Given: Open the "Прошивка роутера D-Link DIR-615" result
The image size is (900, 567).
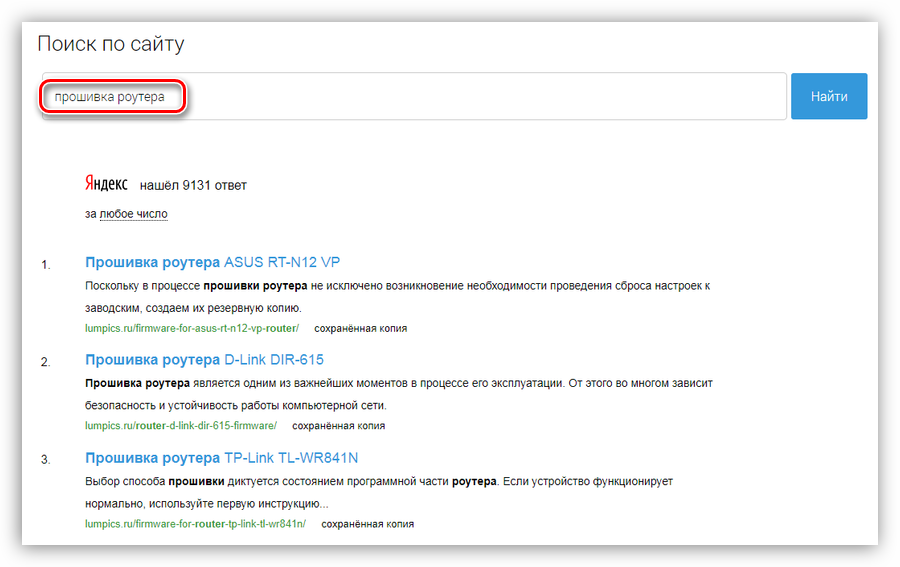Looking at the screenshot, I should 204,359.
